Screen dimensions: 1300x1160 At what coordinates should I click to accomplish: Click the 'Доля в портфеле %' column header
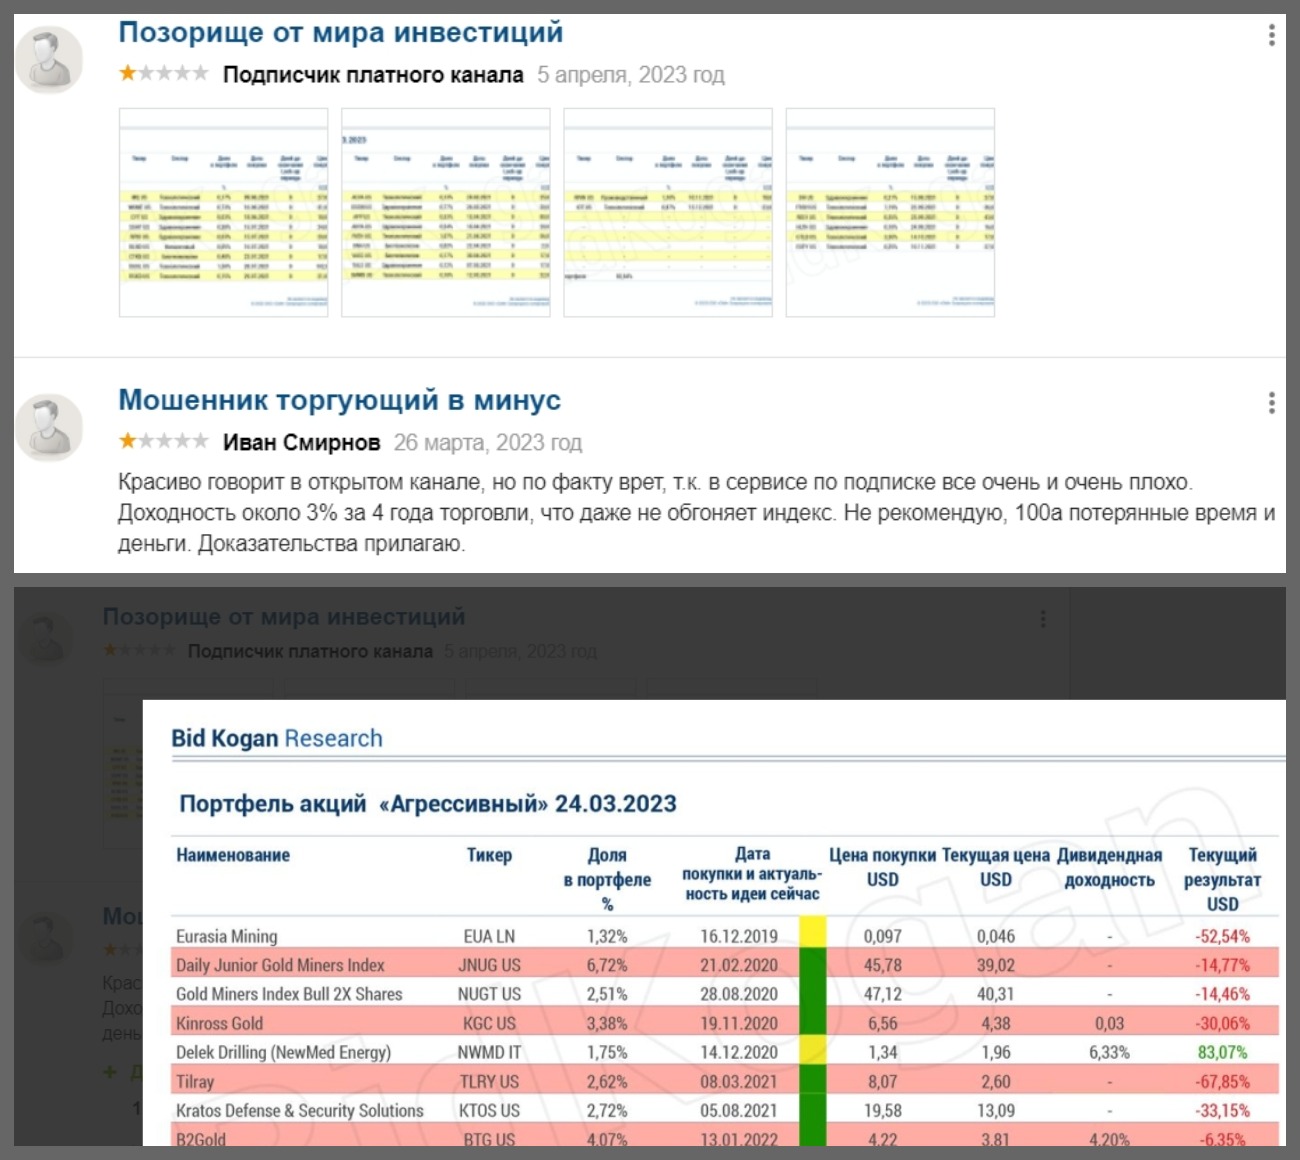pyautogui.click(x=607, y=879)
